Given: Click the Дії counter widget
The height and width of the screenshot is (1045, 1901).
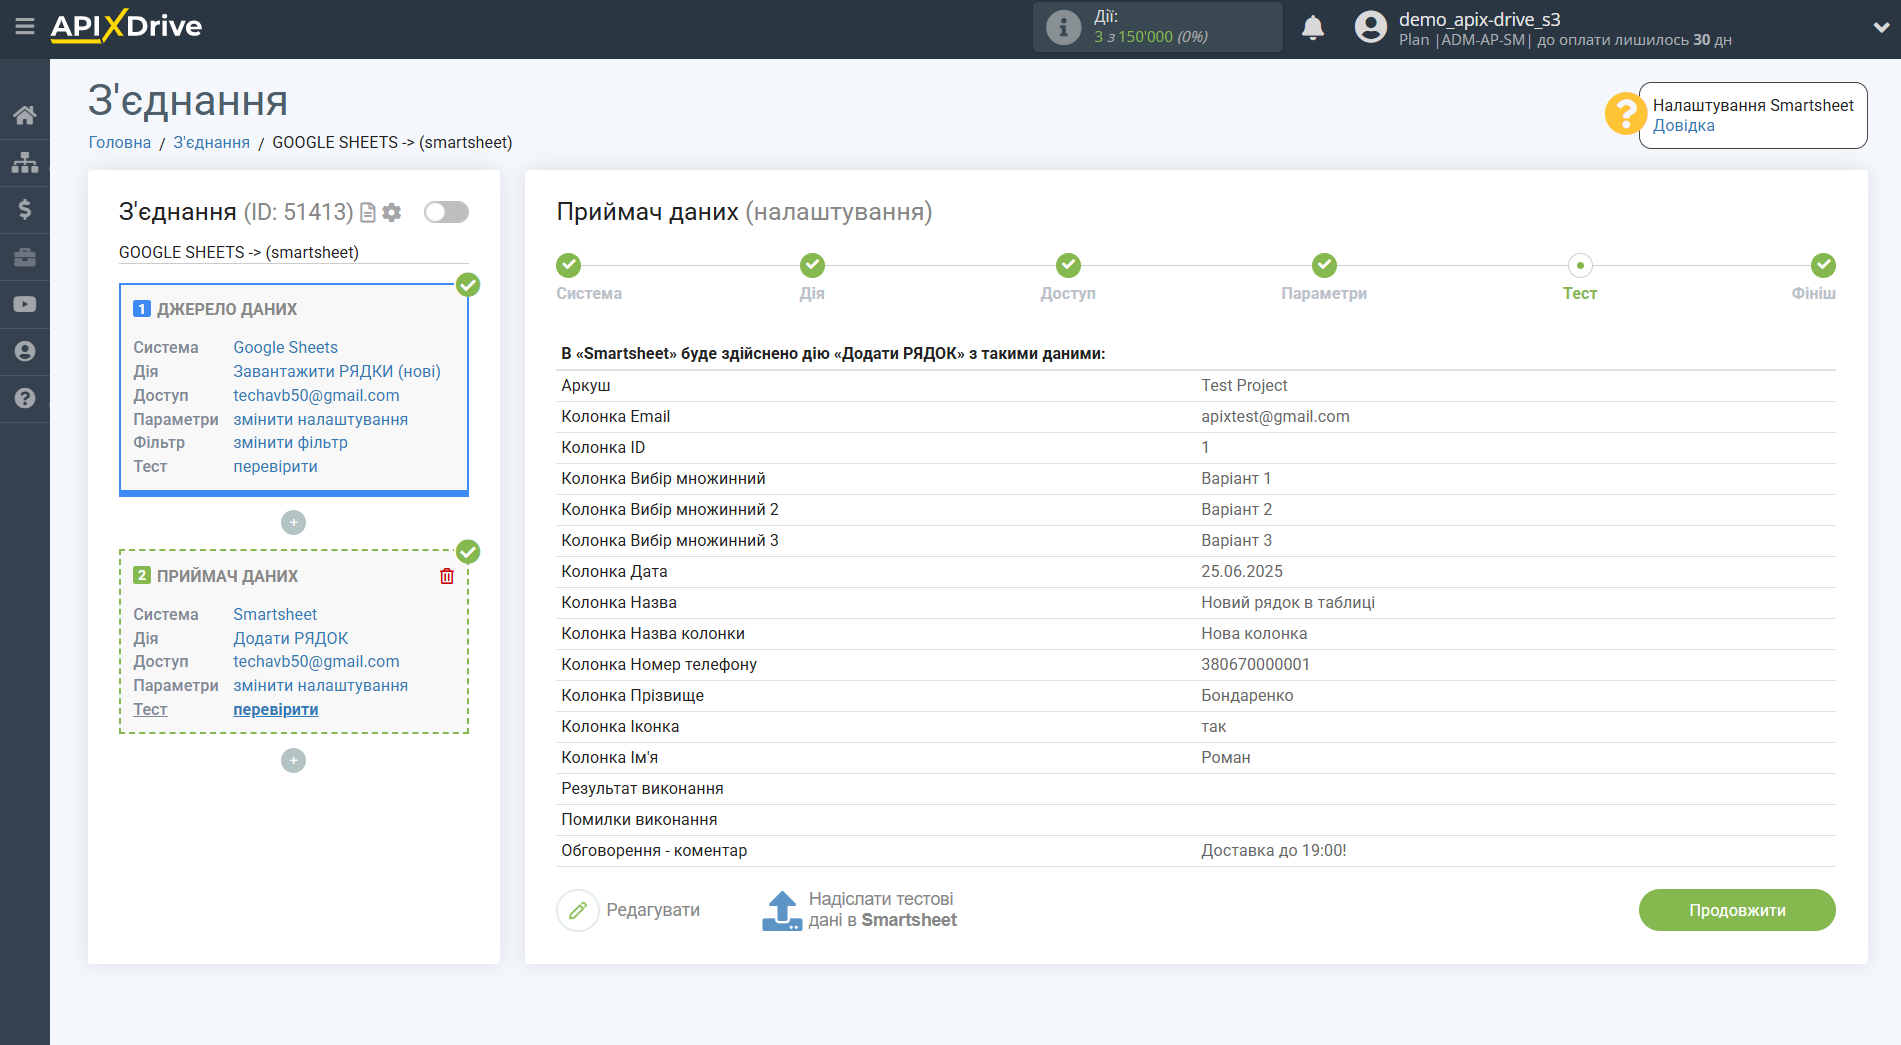Looking at the screenshot, I should pos(1157,27).
